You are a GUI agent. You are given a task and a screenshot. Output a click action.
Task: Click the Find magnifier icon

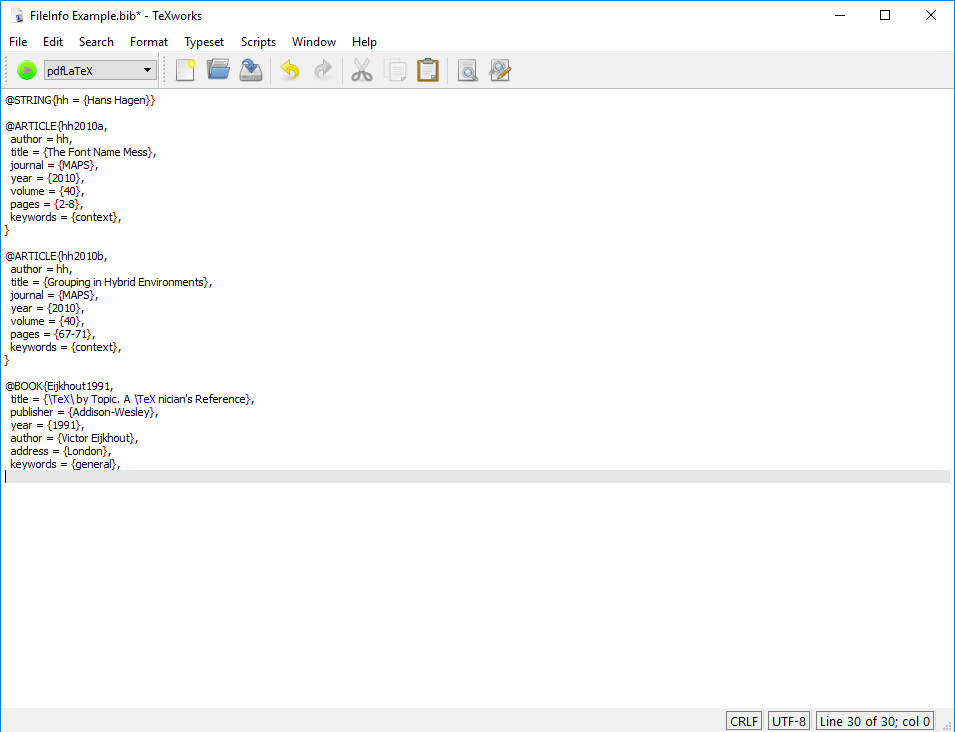tap(468, 71)
